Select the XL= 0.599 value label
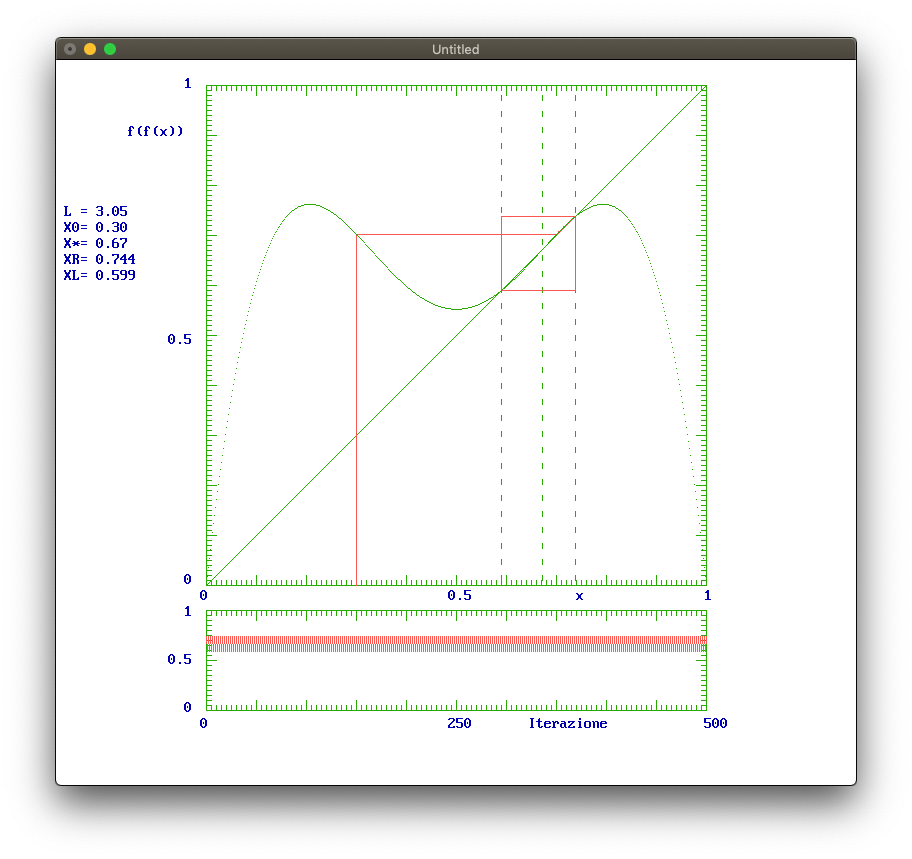Image resolution: width=912 pixels, height=859 pixels. coord(99,275)
